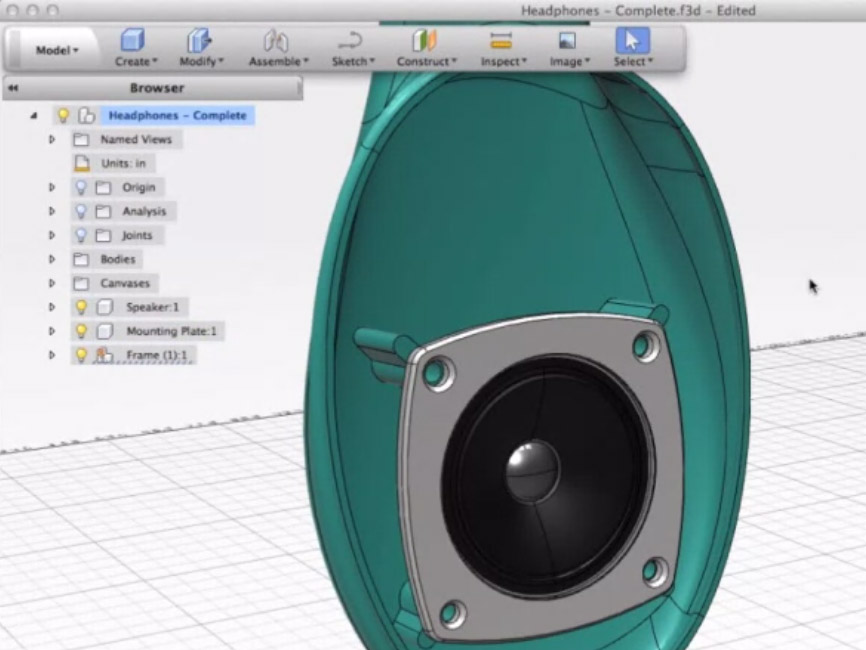Open the Assemble tools

click(x=277, y=42)
